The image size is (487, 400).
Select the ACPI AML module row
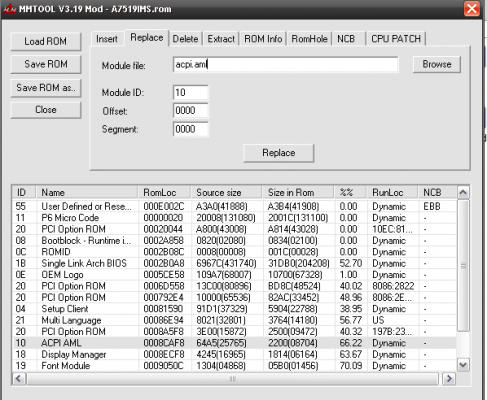[x=234, y=343]
